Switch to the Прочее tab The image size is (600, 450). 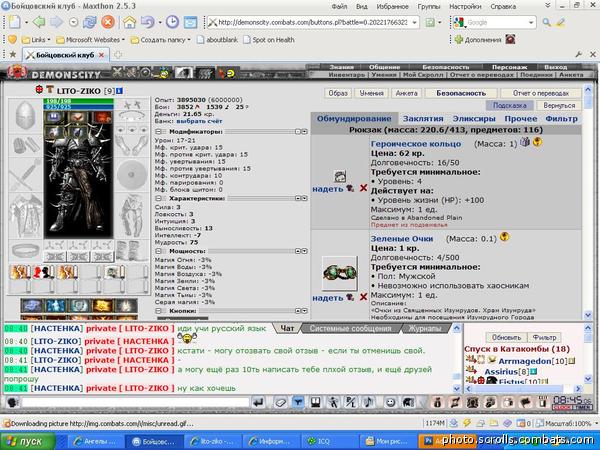click(x=520, y=119)
